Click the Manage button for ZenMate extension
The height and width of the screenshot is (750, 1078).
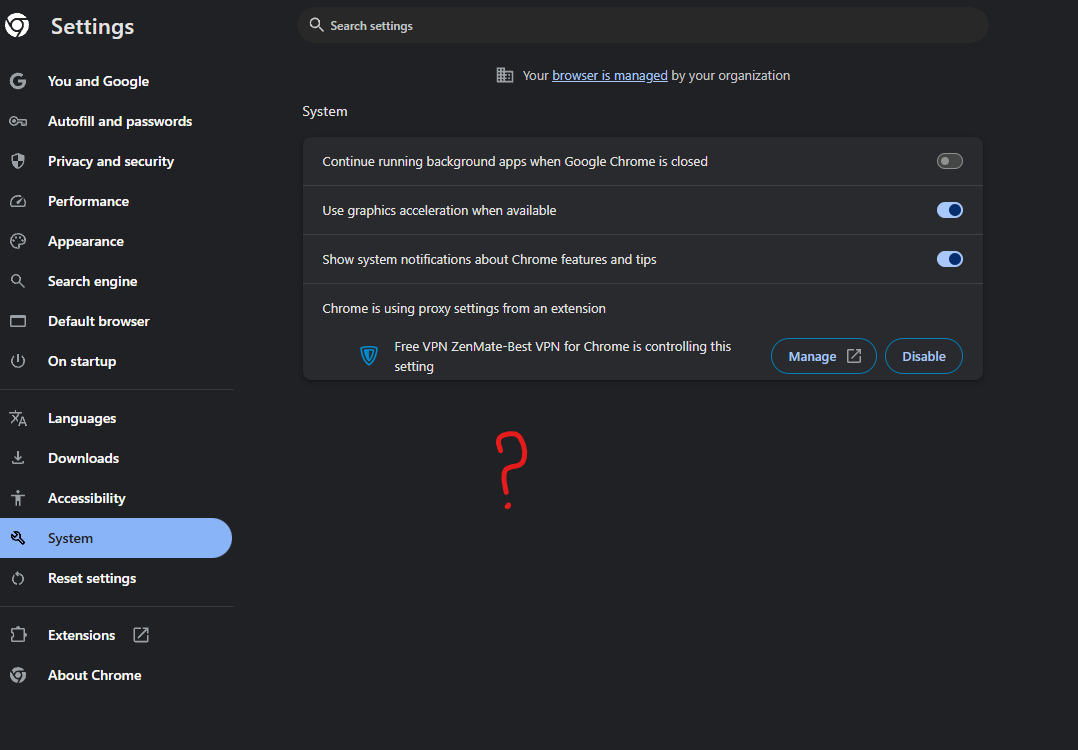pos(824,356)
